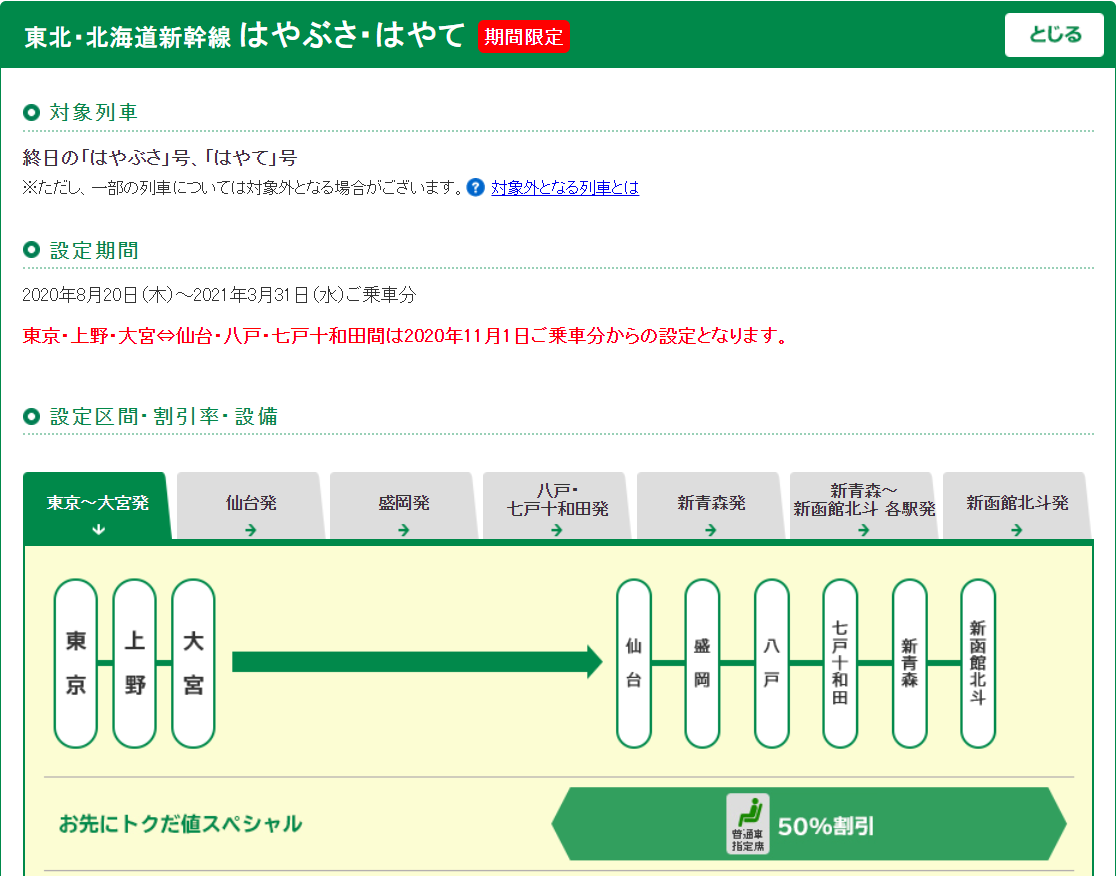Click the 大宮 station pill

pos(193,663)
